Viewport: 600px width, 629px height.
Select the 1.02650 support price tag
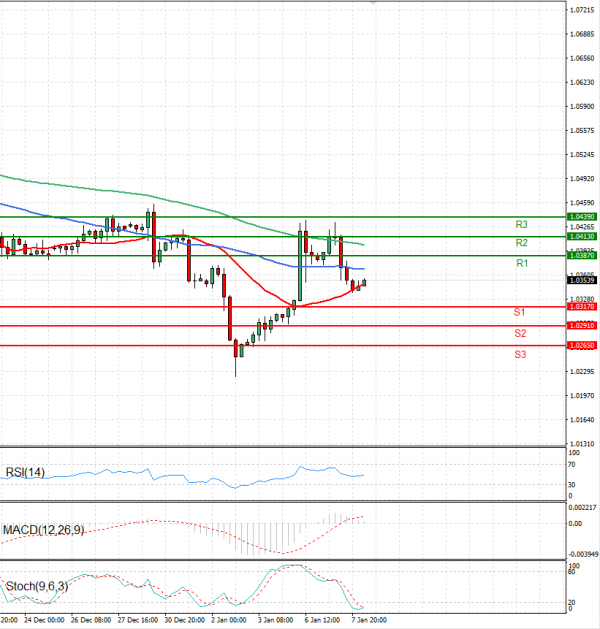582,345
